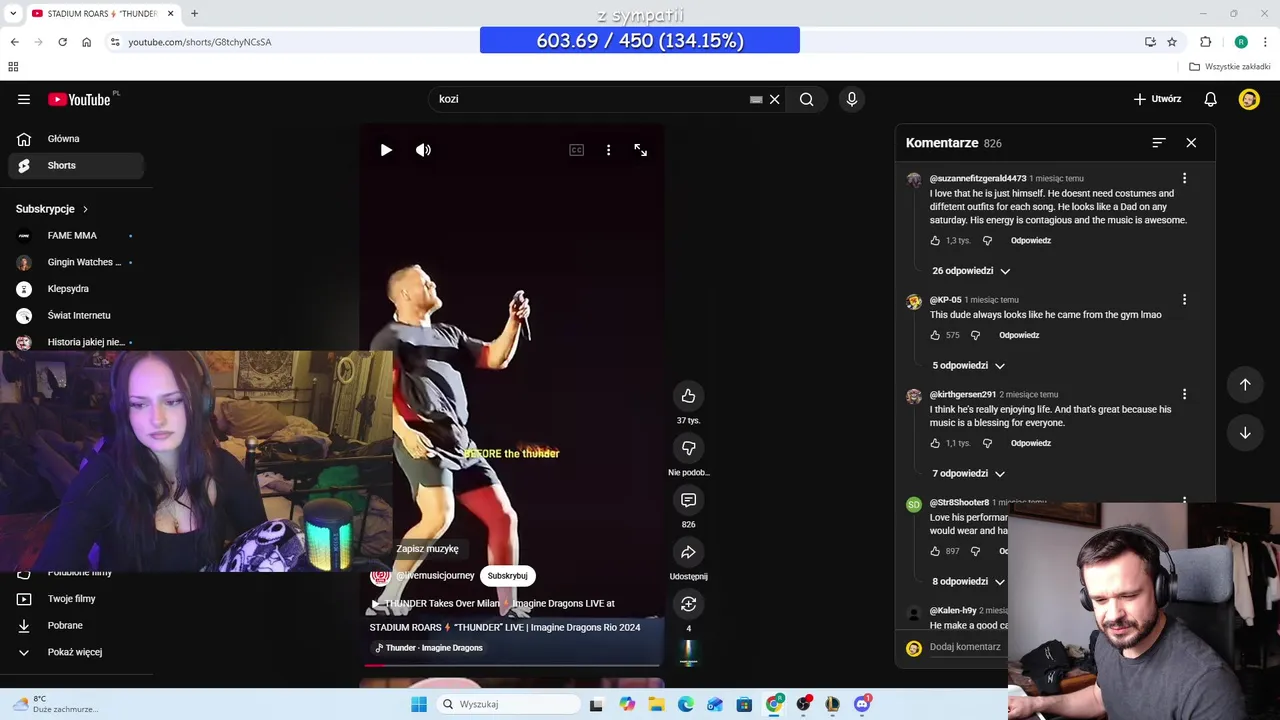Open the sound thumbnail below remix
This screenshot has height=720, width=1280.
pyautogui.click(x=688, y=652)
